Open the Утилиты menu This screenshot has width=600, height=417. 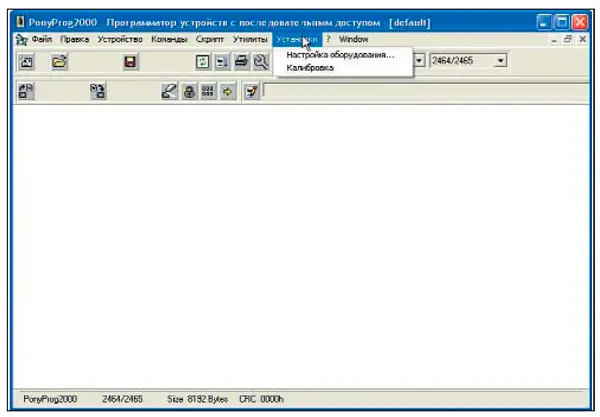click(x=250, y=39)
